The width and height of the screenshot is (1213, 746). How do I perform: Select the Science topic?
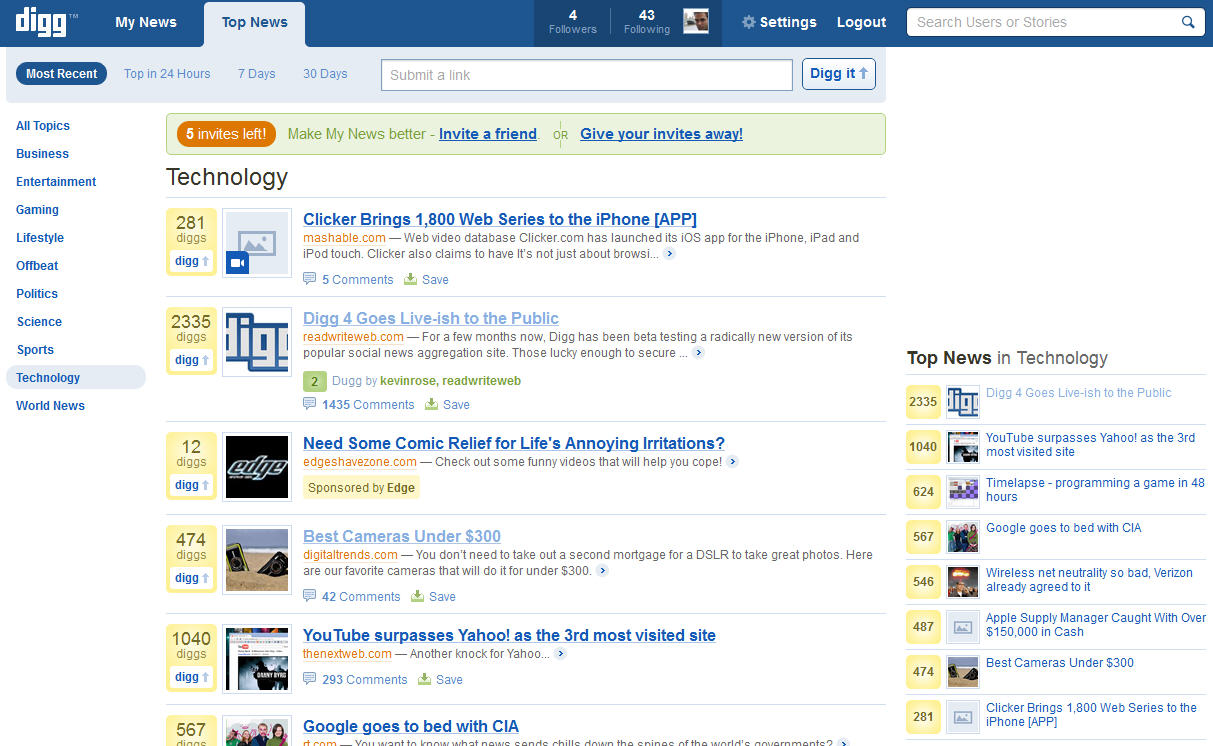coord(39,322)
